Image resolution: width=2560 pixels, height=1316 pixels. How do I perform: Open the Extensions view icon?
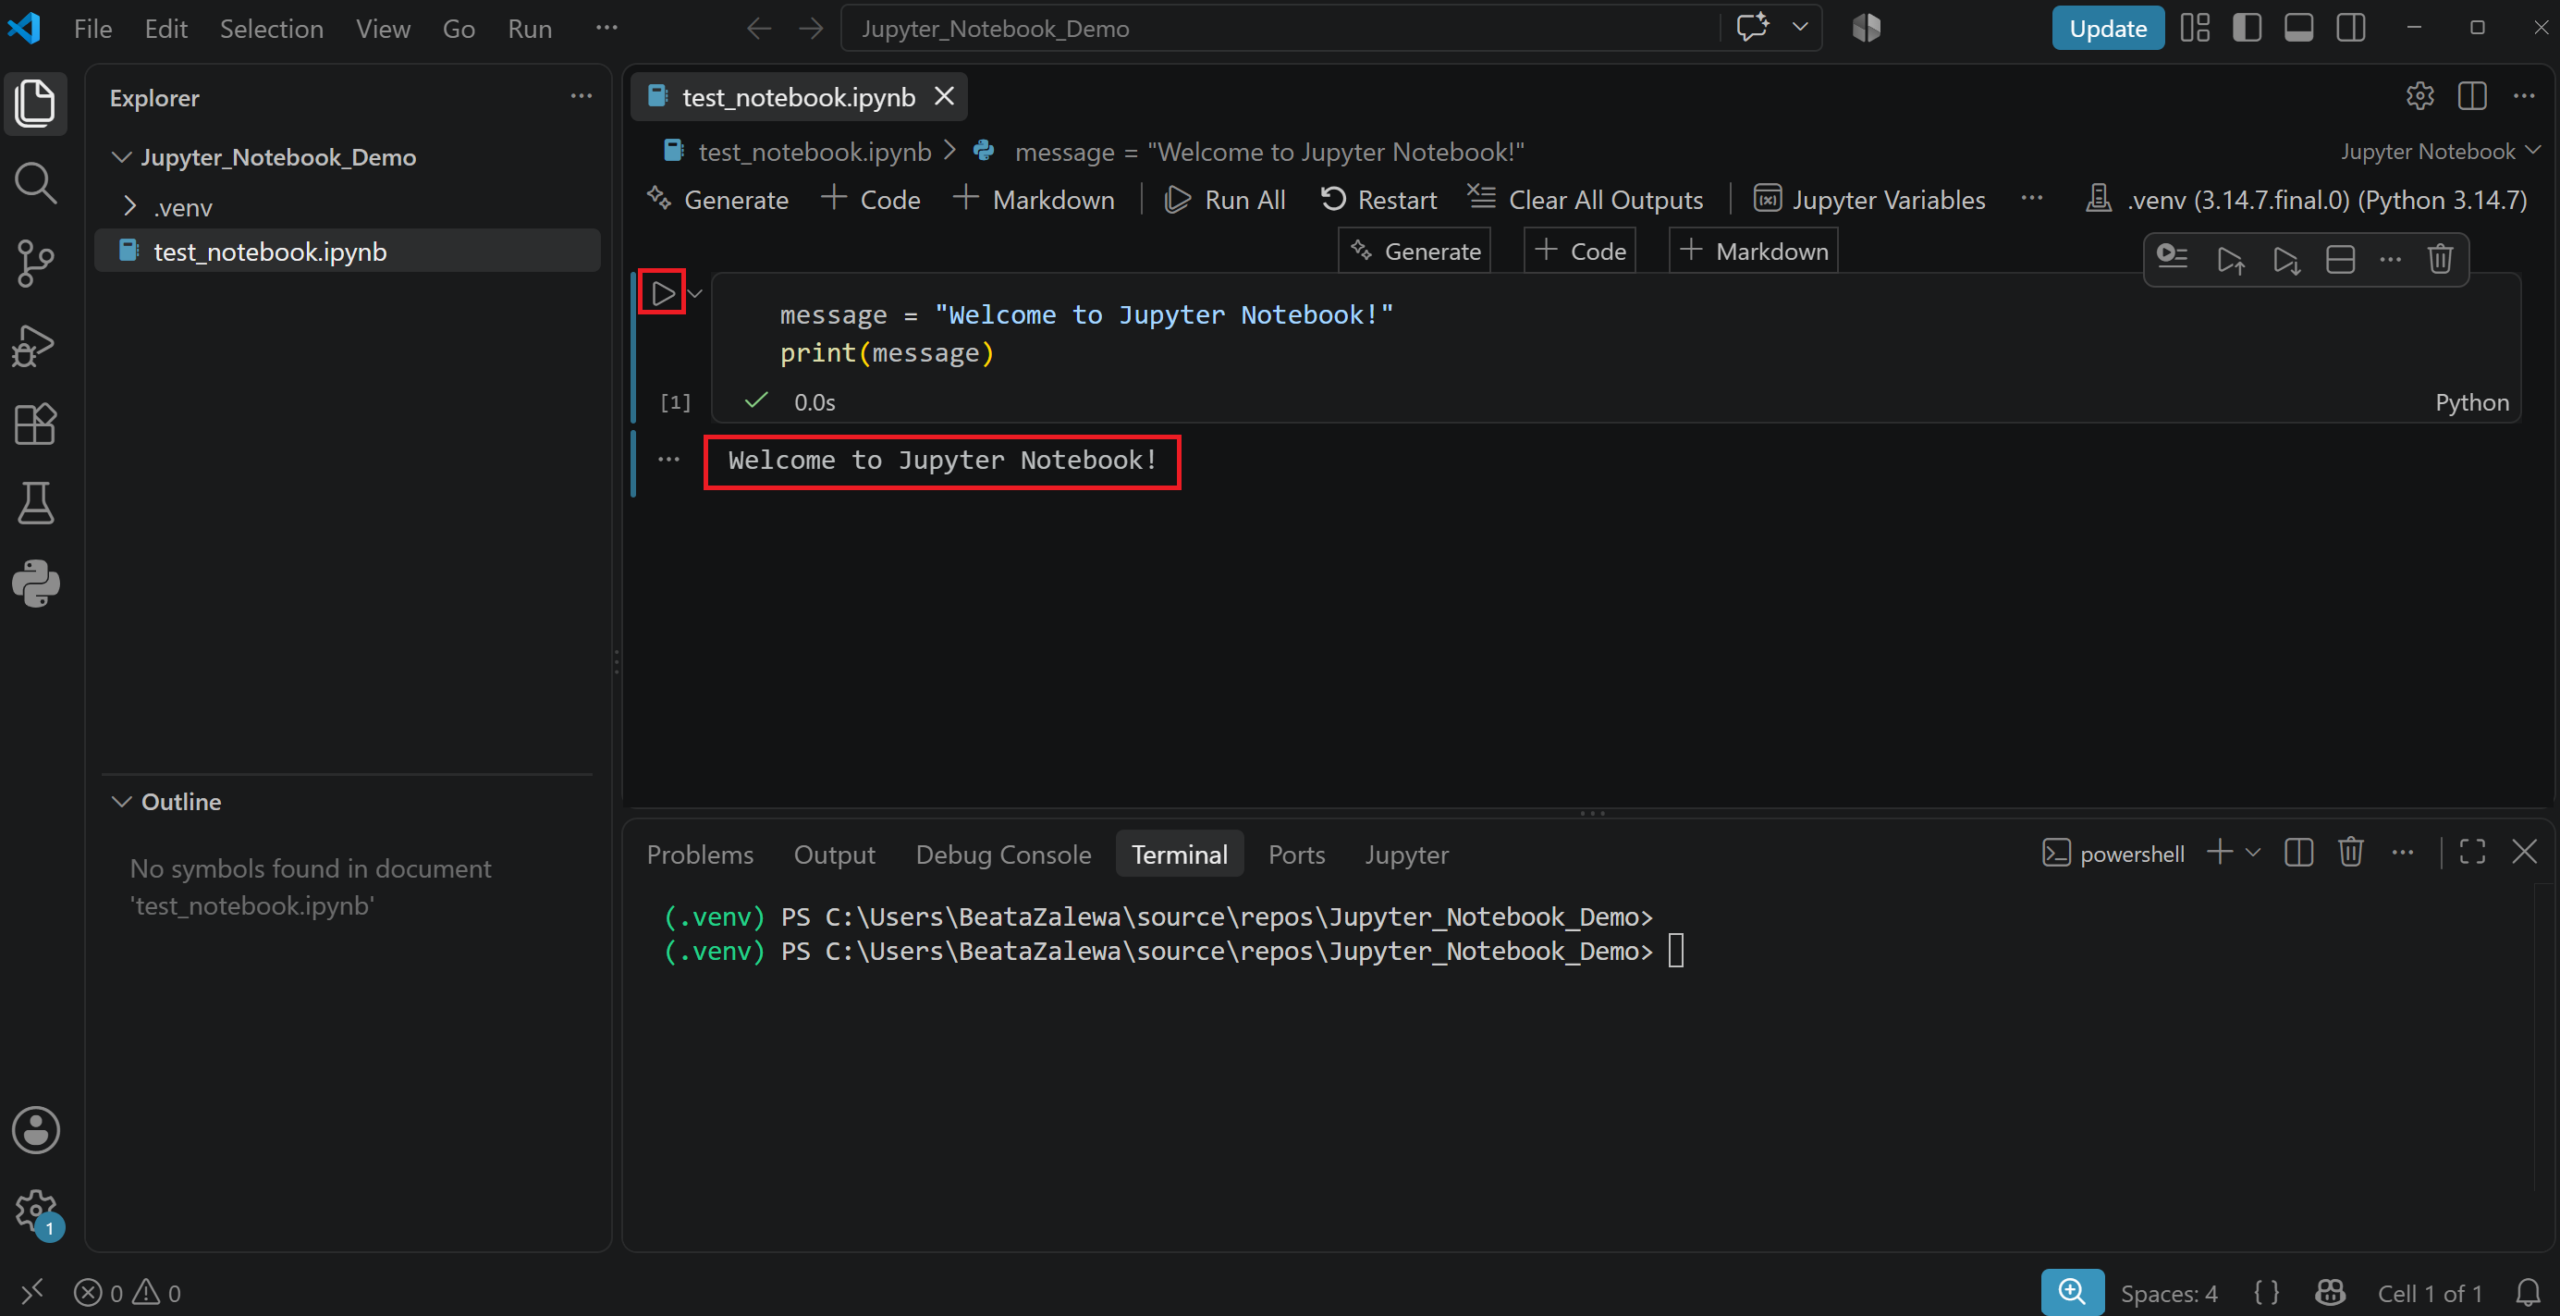[35, 424]
